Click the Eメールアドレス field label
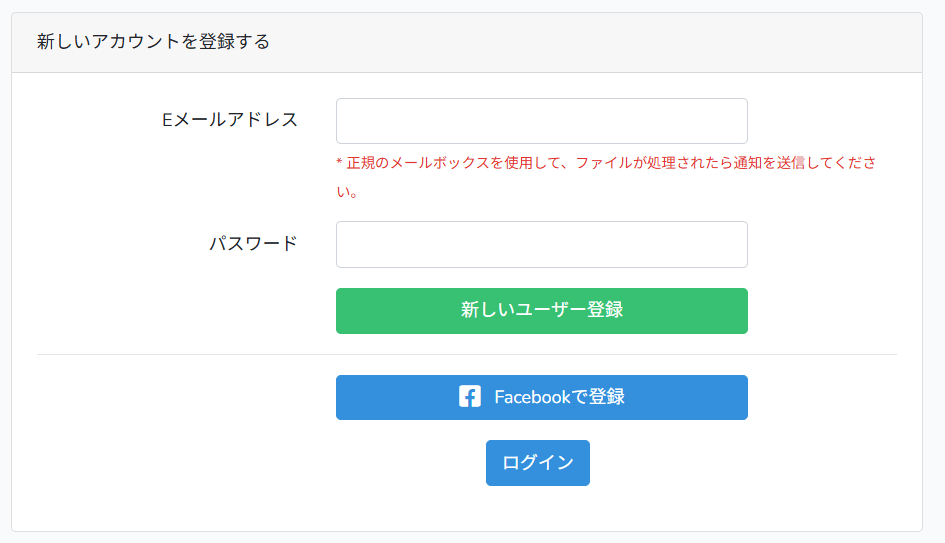Image resolution: width=945 pixels, height=543 pixels. point(230,120)
